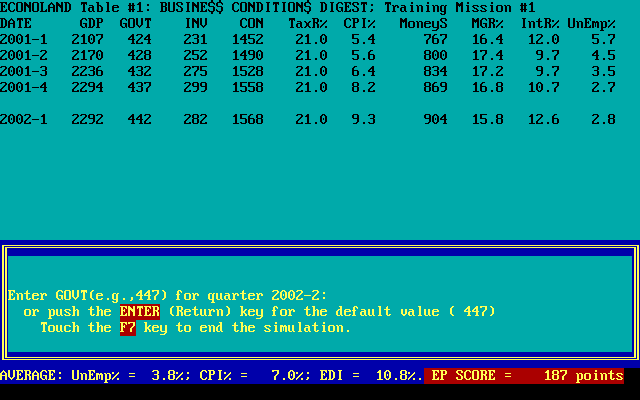Click CON value 1528

tap(248, 71)
